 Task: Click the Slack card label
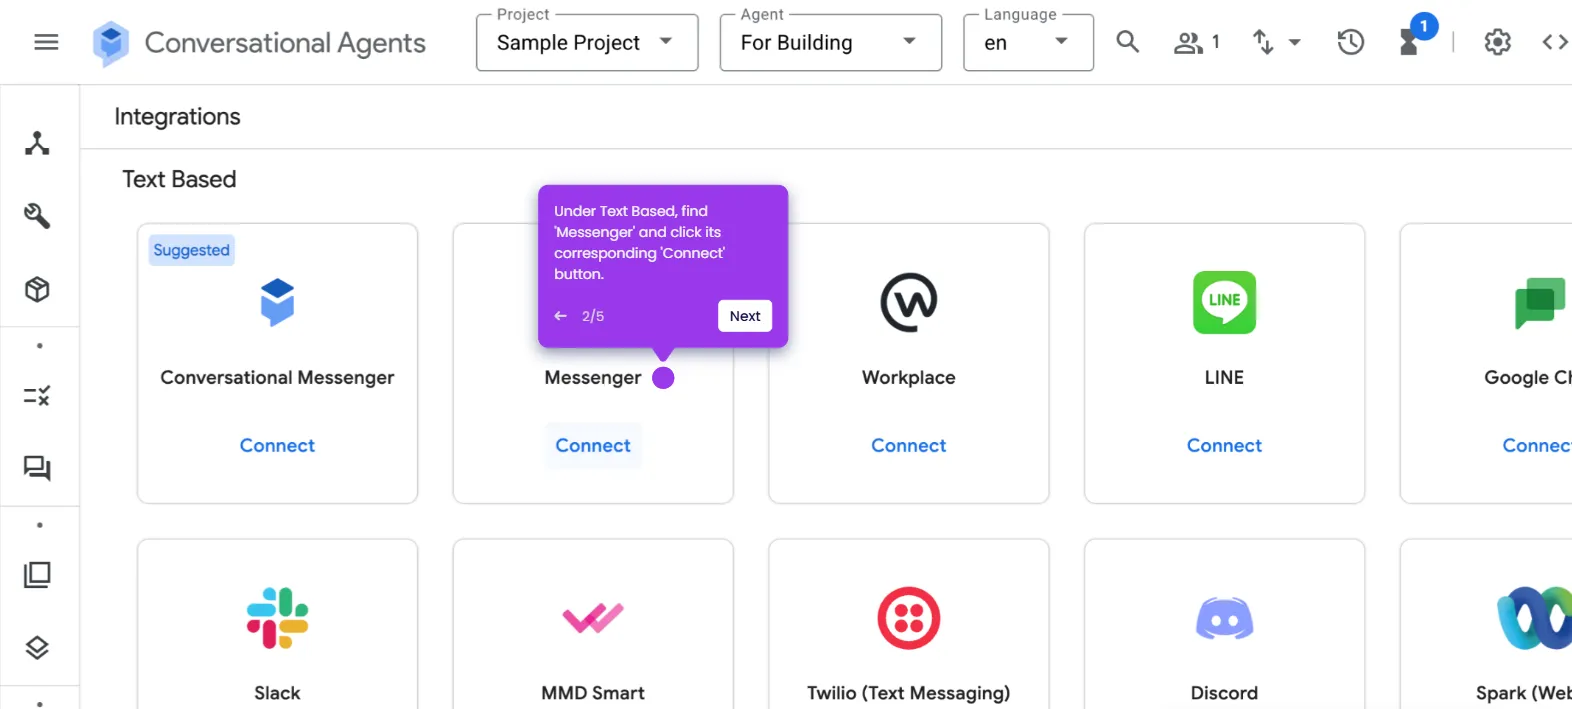point(277,693)
